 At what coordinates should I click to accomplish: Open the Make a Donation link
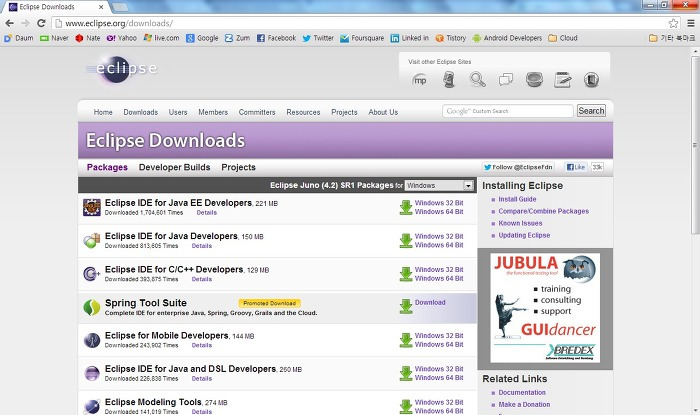pos(524,405)
